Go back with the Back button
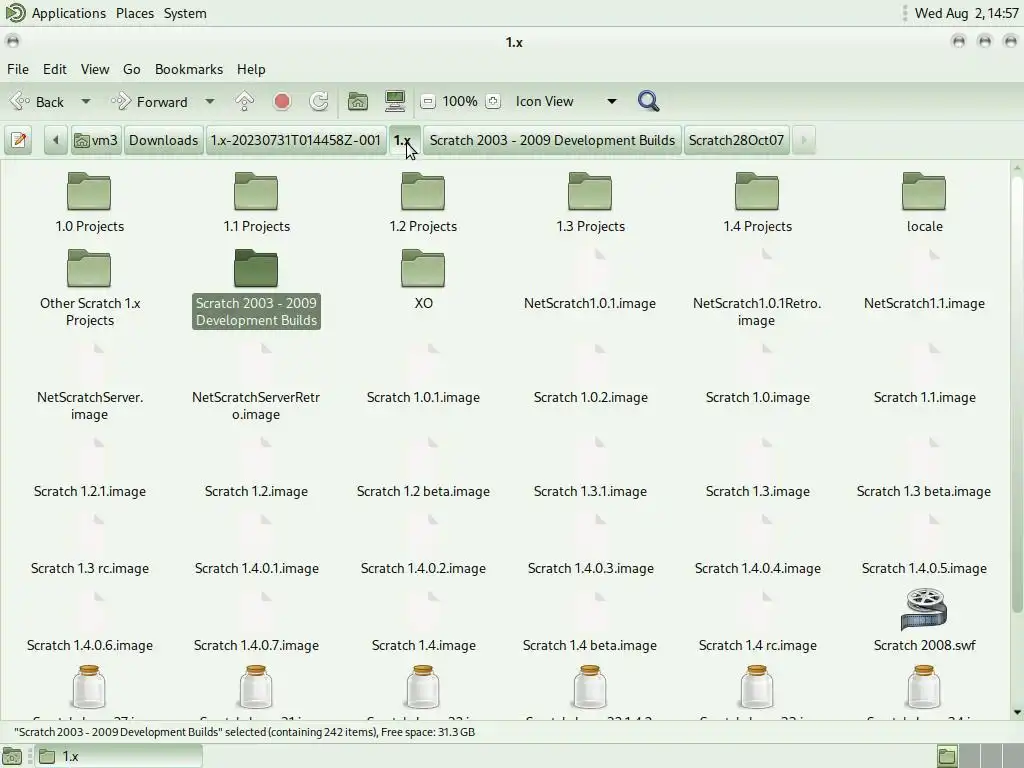 point(38,102)
